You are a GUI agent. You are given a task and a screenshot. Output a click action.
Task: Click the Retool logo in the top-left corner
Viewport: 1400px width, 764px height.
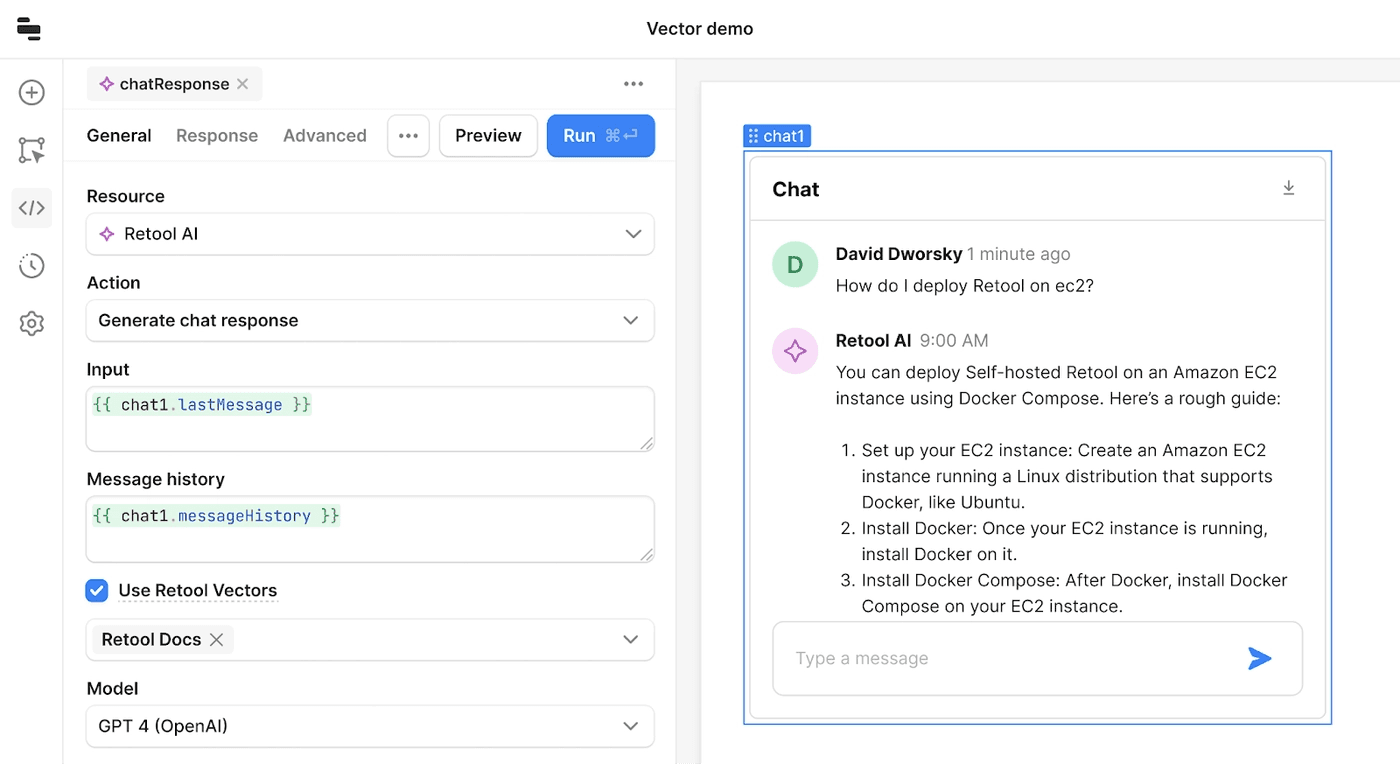coord(28,28)
